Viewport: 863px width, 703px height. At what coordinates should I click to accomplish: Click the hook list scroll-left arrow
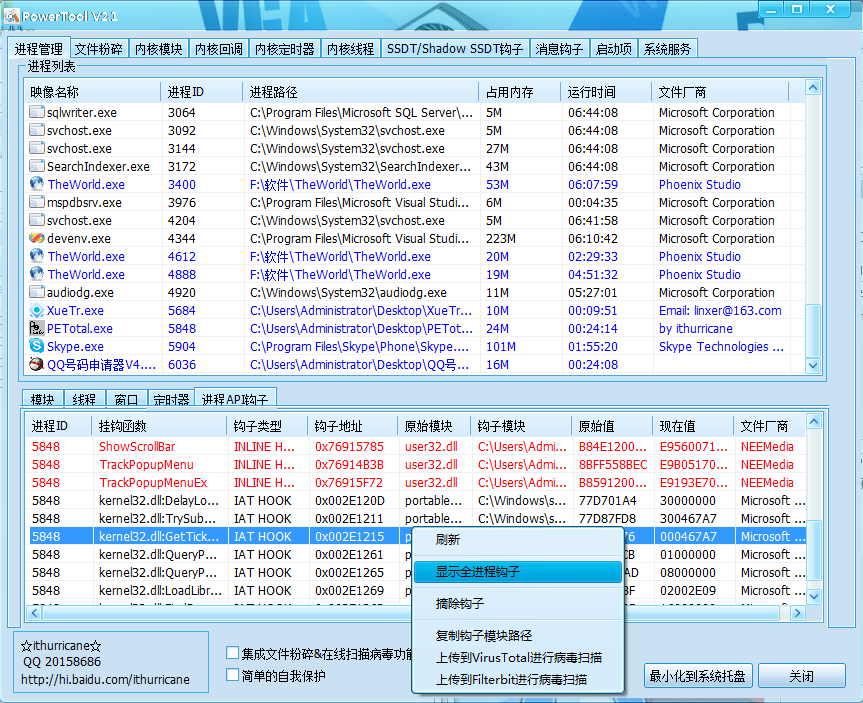pos(35,613)
